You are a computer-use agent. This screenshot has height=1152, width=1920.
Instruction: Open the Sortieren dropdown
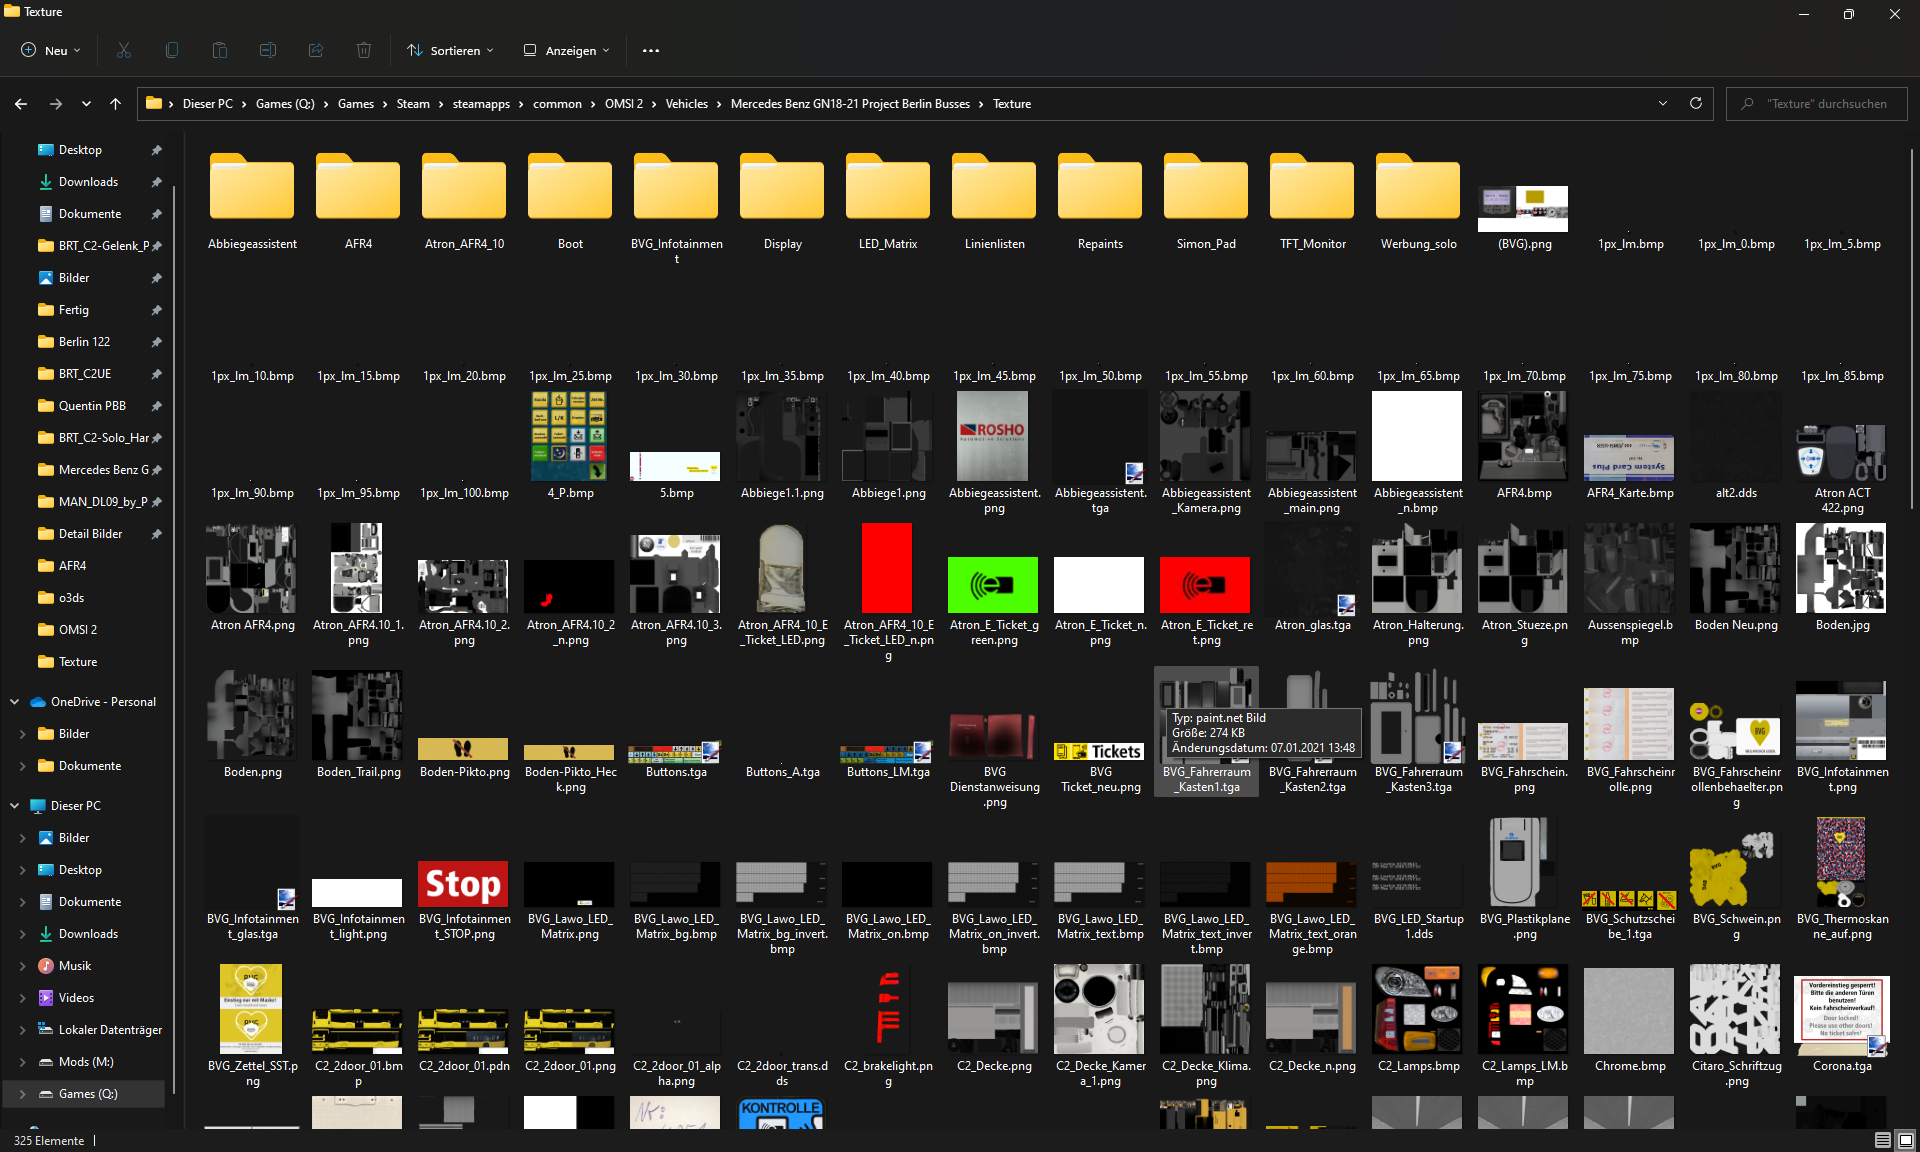click(450, 50)
